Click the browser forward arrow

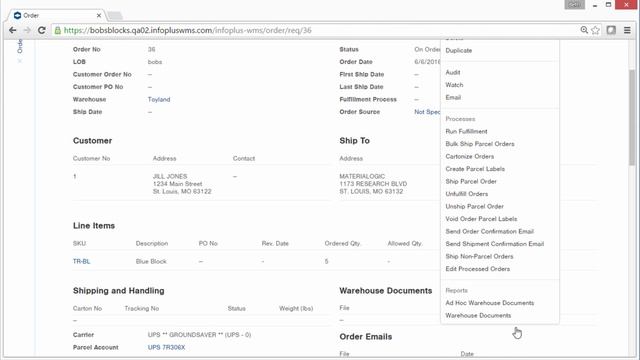(27, 30)
